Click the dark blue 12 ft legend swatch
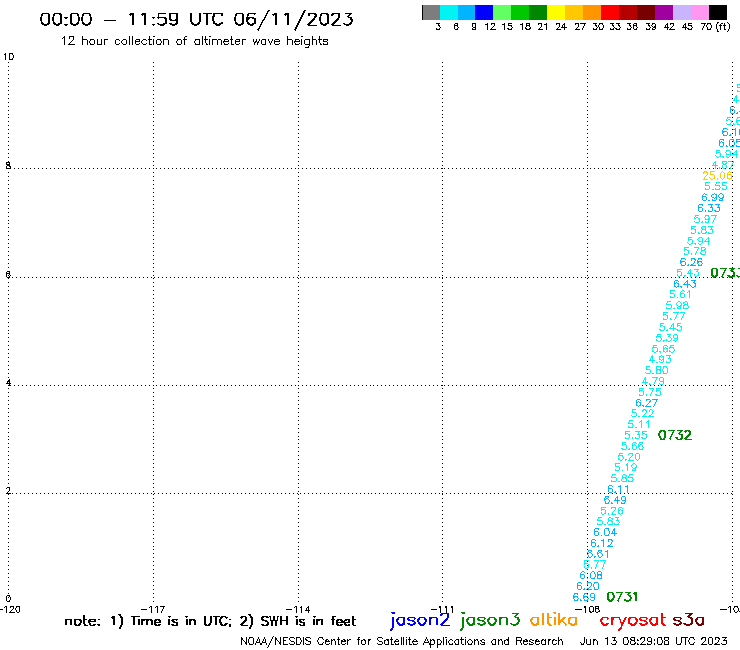The height and width of the screenshot is (650, 740). pos(485,12)
